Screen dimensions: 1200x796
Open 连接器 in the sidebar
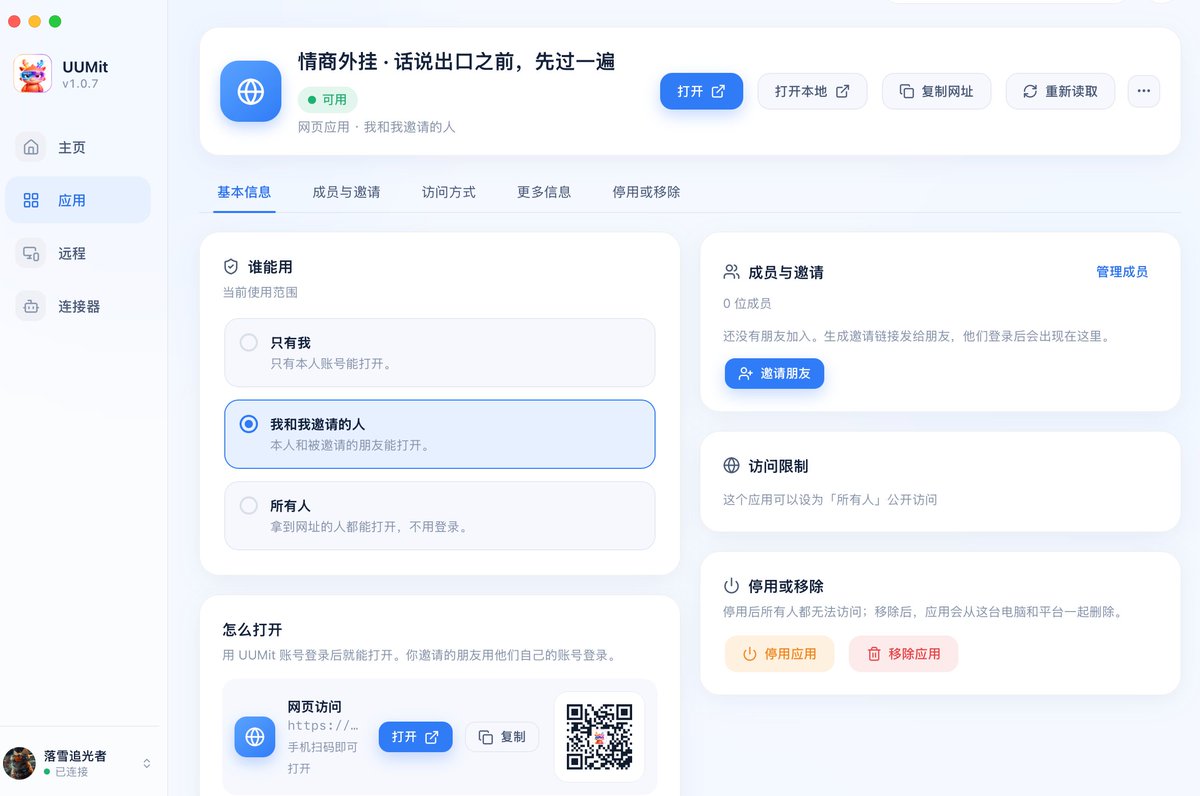(78, 306)
